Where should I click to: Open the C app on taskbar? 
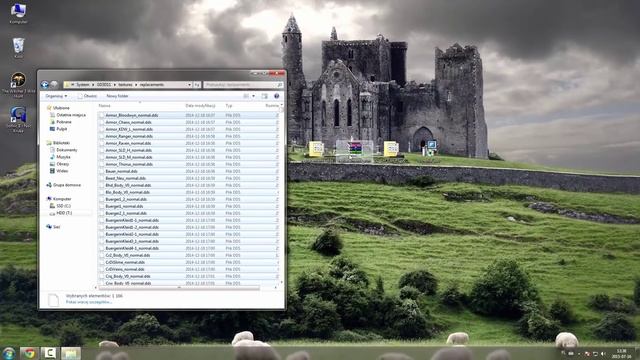49,353
